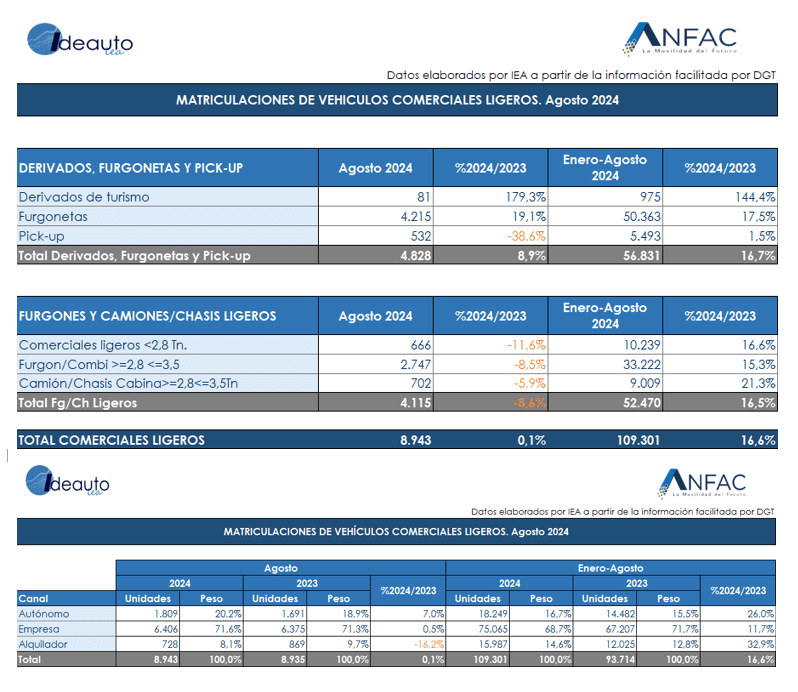Select the 'Enero-Agosto' header in the channel table
The height and width of the screenshot is (692, 798).
610,568
